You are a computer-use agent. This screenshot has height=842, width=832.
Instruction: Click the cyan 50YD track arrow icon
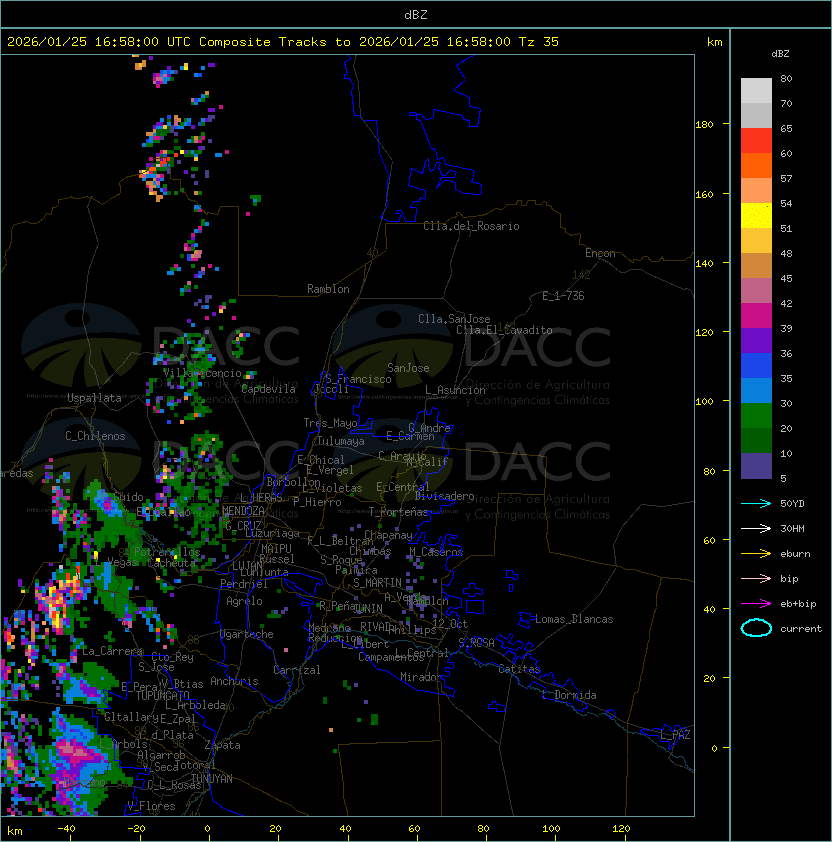click(756, 504)
